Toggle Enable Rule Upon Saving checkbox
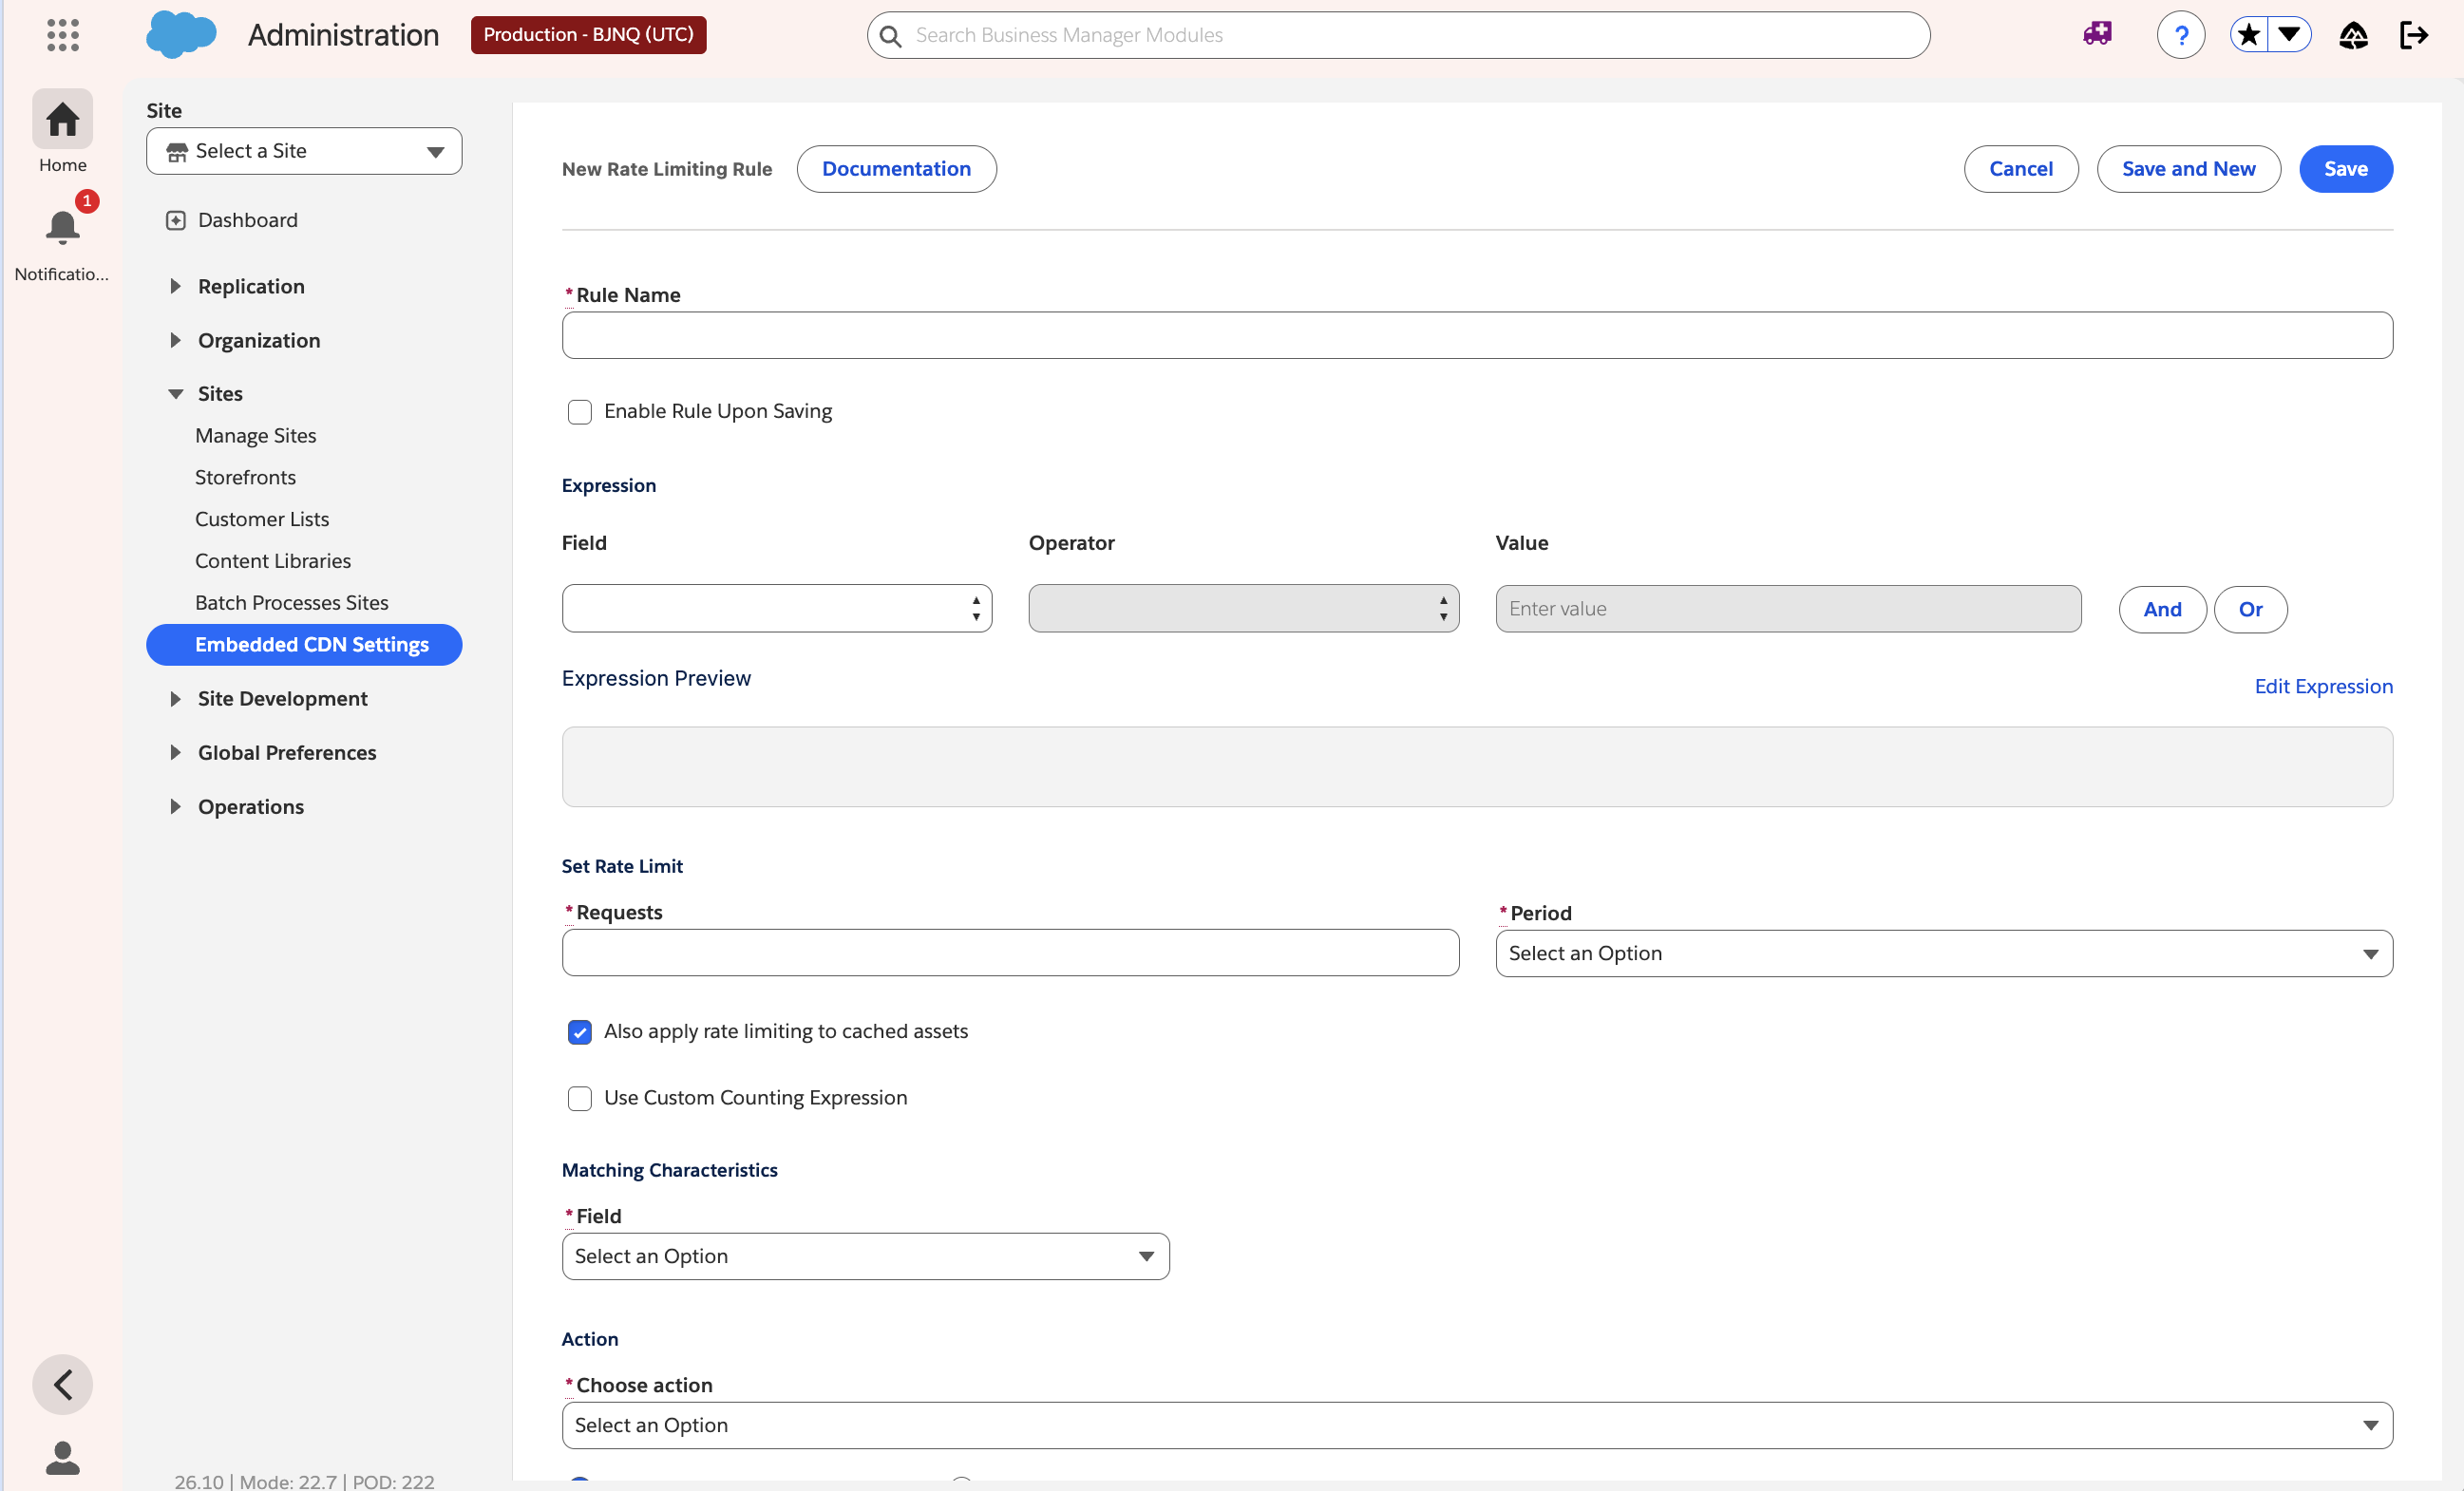 [580, 412]
